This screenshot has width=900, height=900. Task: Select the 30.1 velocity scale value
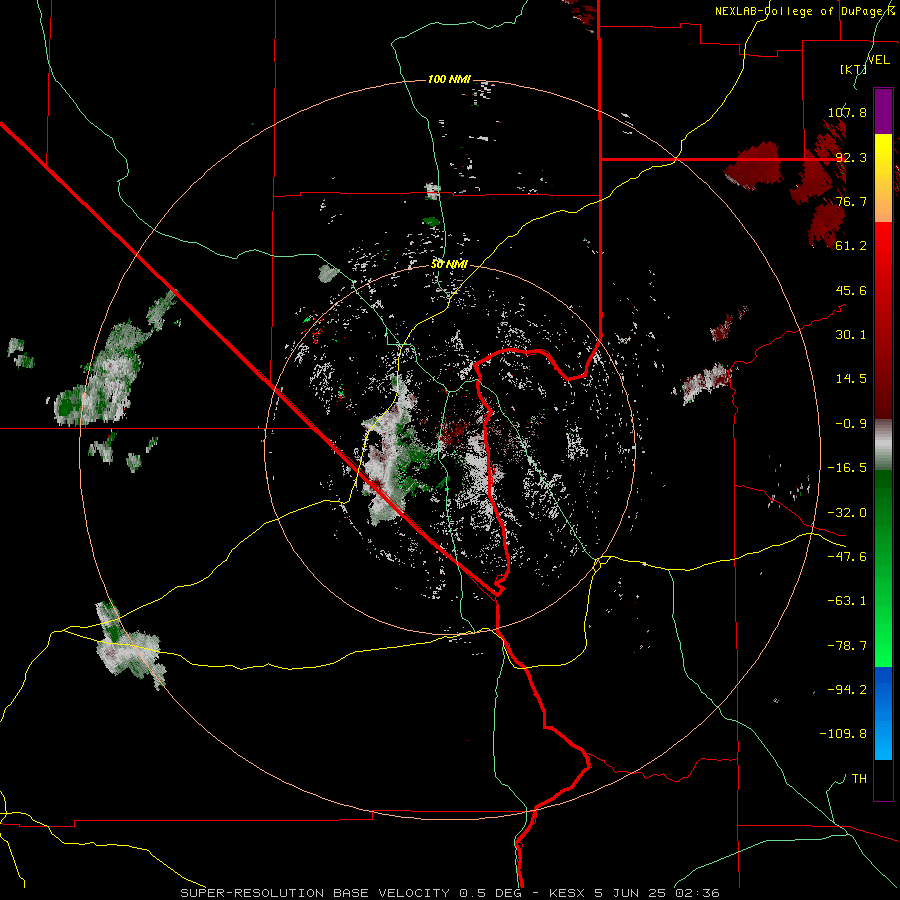pyautogui.click(x=851, y=335)
